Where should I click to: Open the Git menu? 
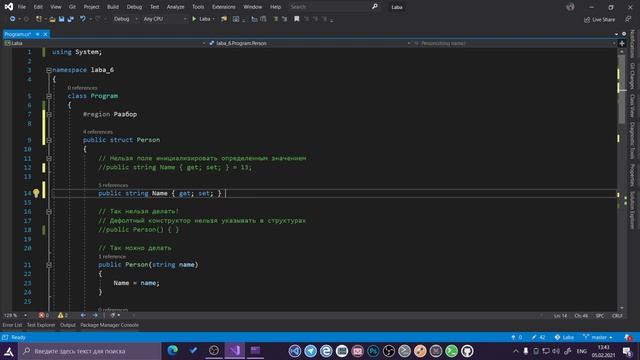click(72, 7)
